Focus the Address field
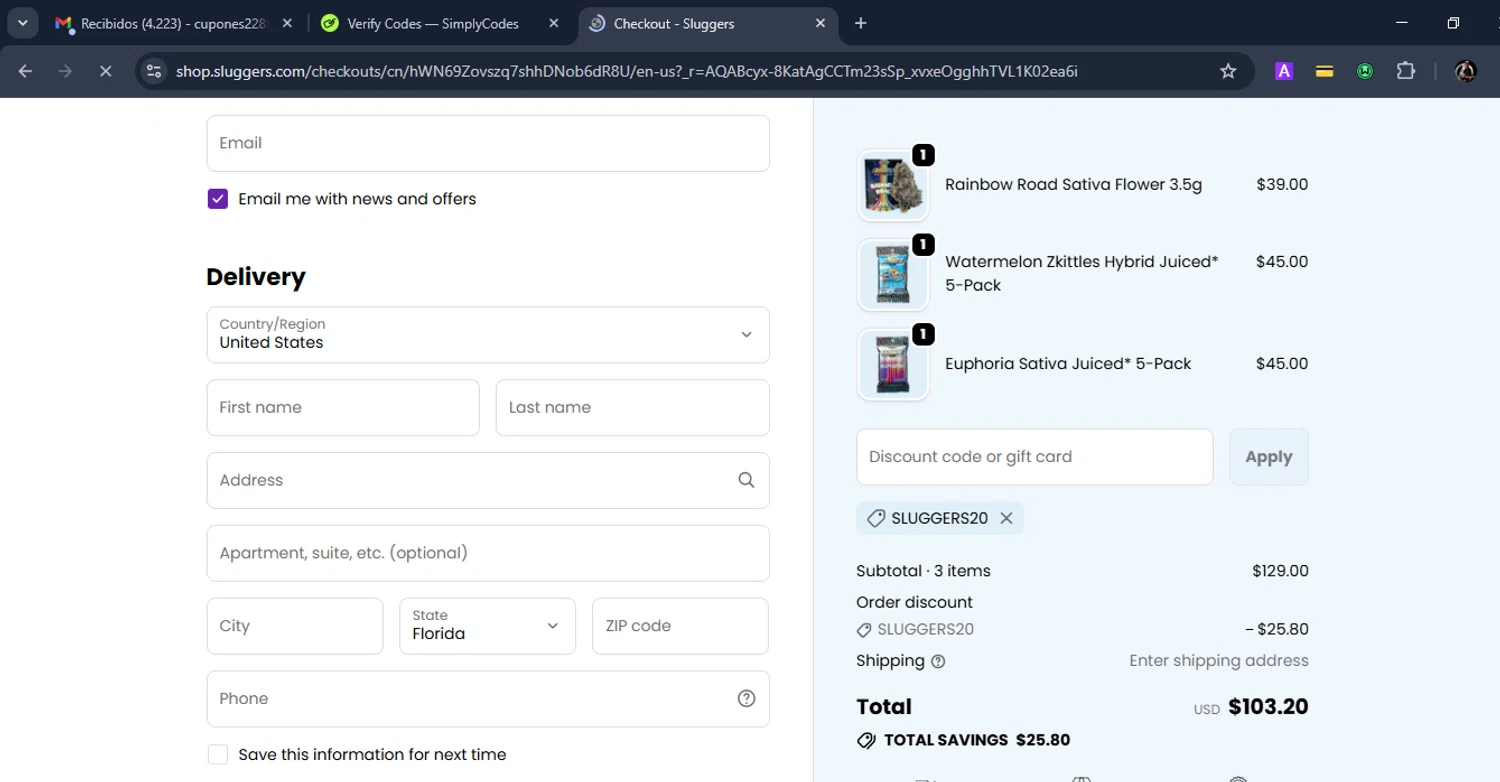This screenshot has height=782, width=1500. coord(488,480)
